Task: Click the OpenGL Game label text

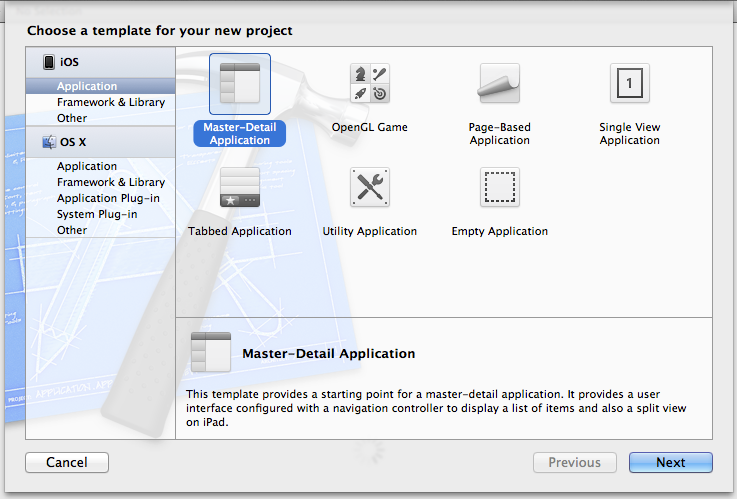Action: pos(369,127)
